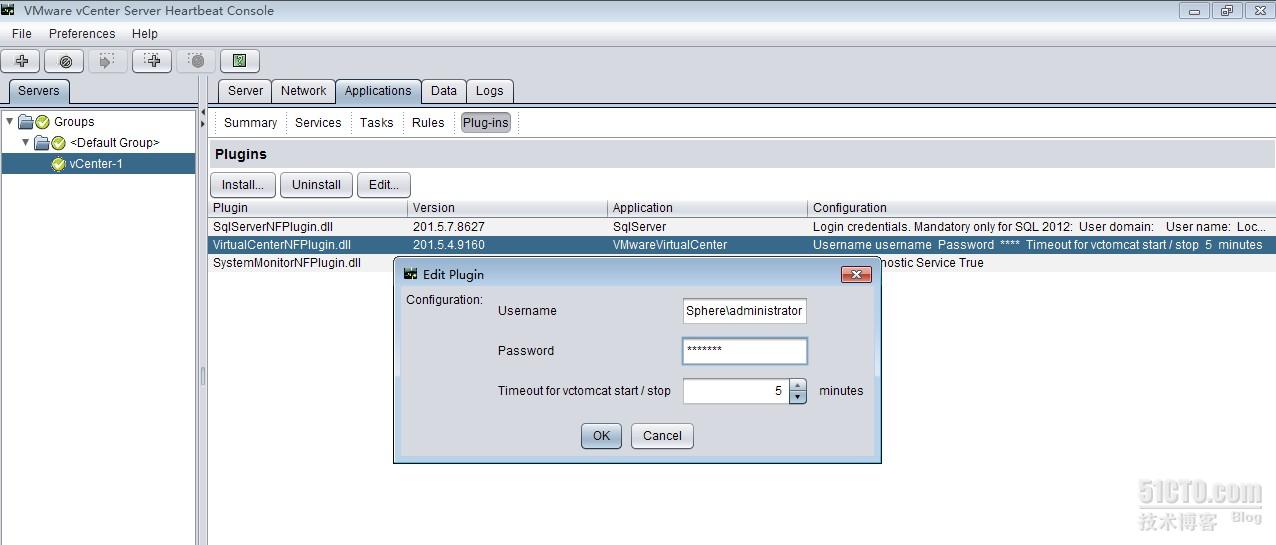Sort by the Version column header

click(x=508, y=208)
